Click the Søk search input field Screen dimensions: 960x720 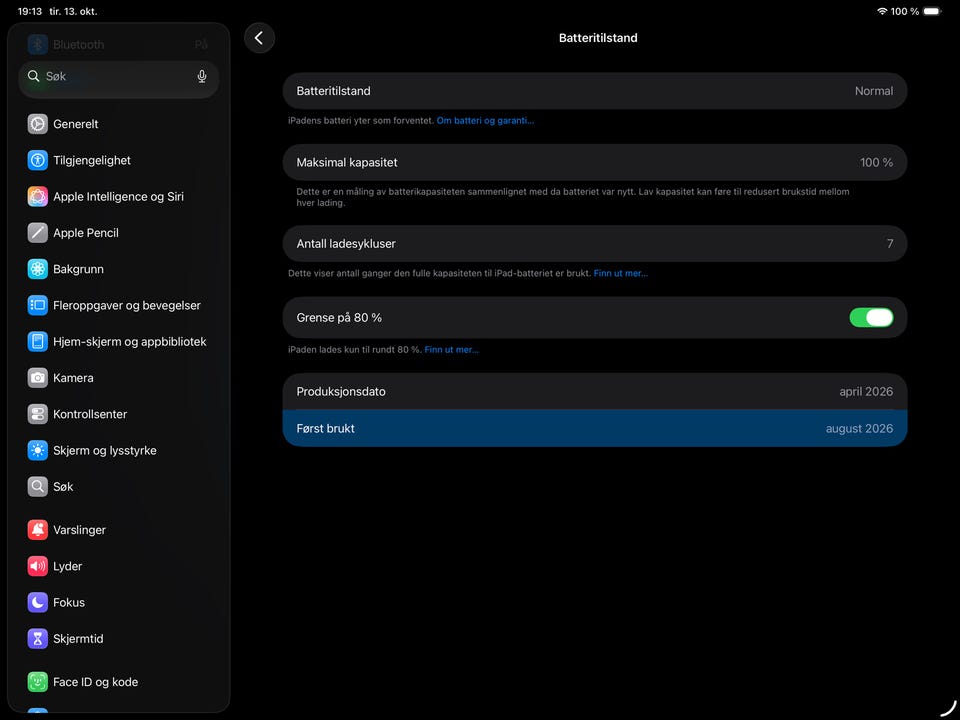coord(119,77)
